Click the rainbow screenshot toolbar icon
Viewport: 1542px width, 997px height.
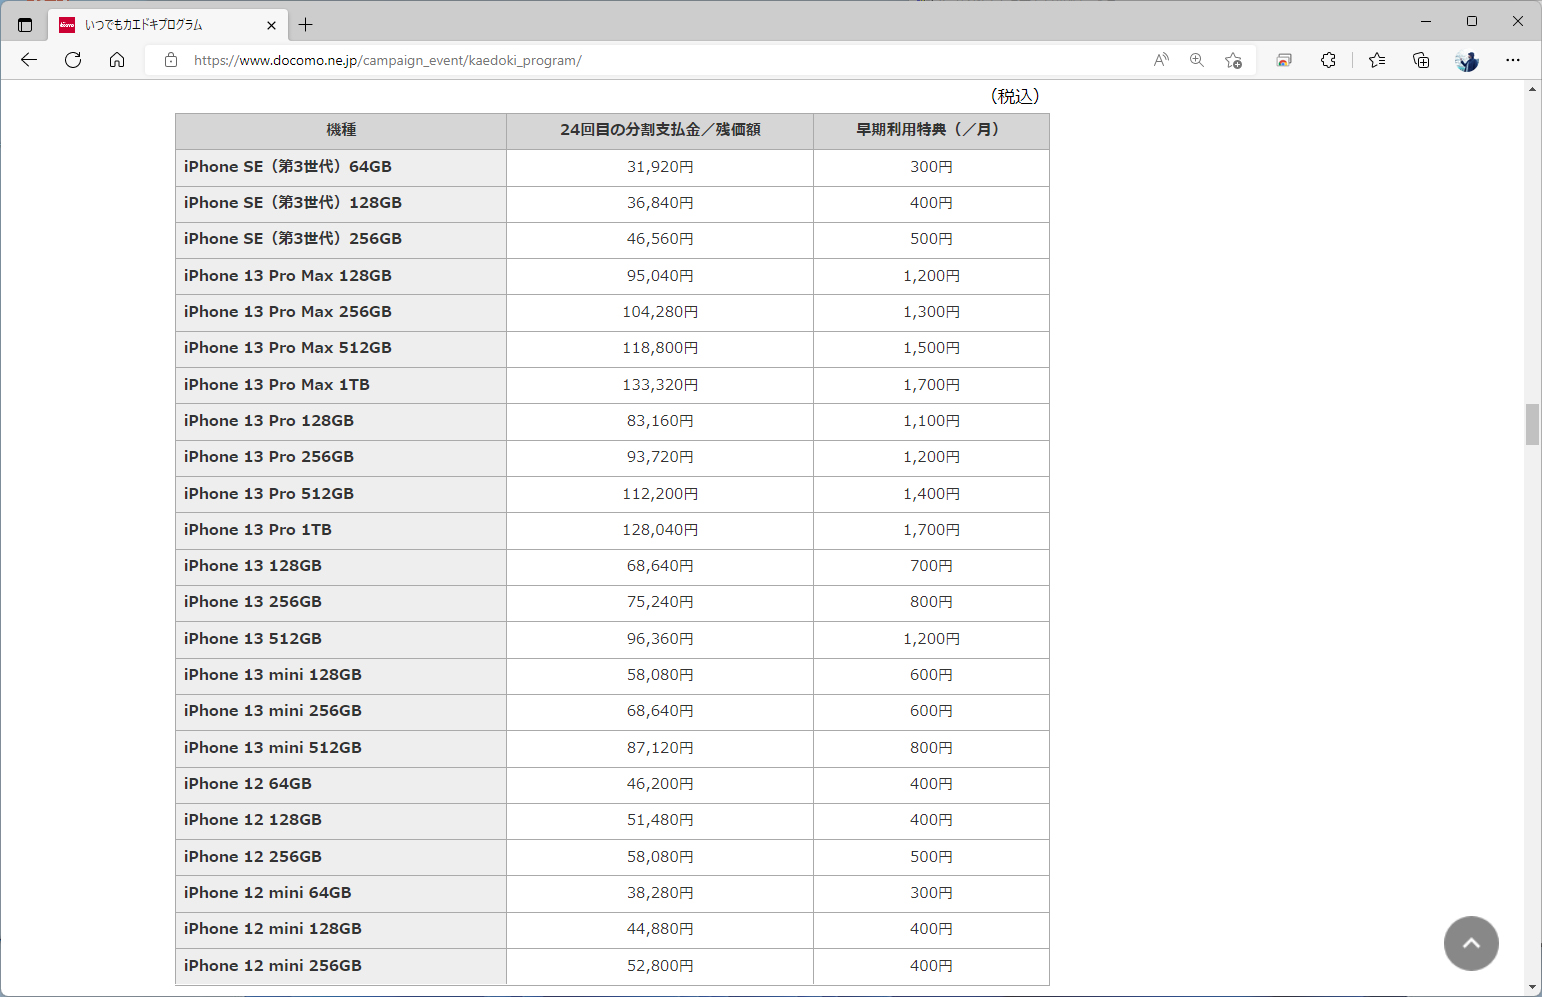(1284, 60)
